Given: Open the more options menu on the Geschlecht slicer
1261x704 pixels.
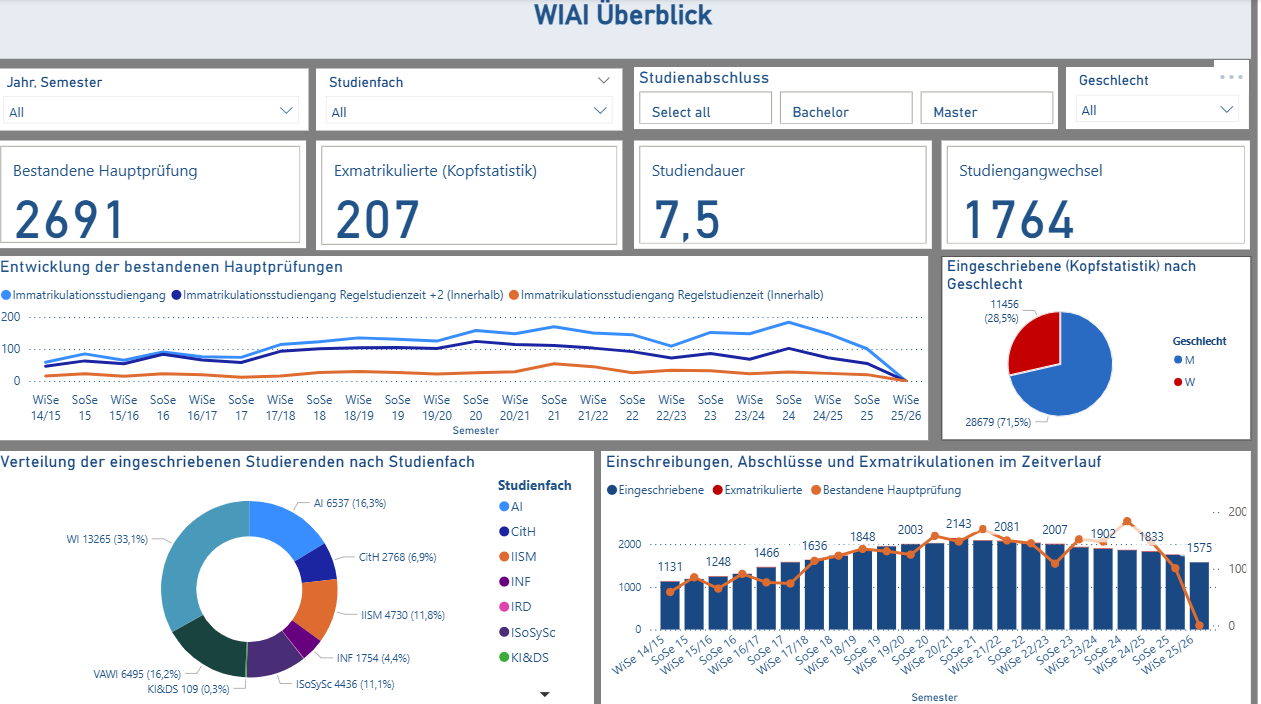Looking at the screenshot, I should pos(1231,75).
